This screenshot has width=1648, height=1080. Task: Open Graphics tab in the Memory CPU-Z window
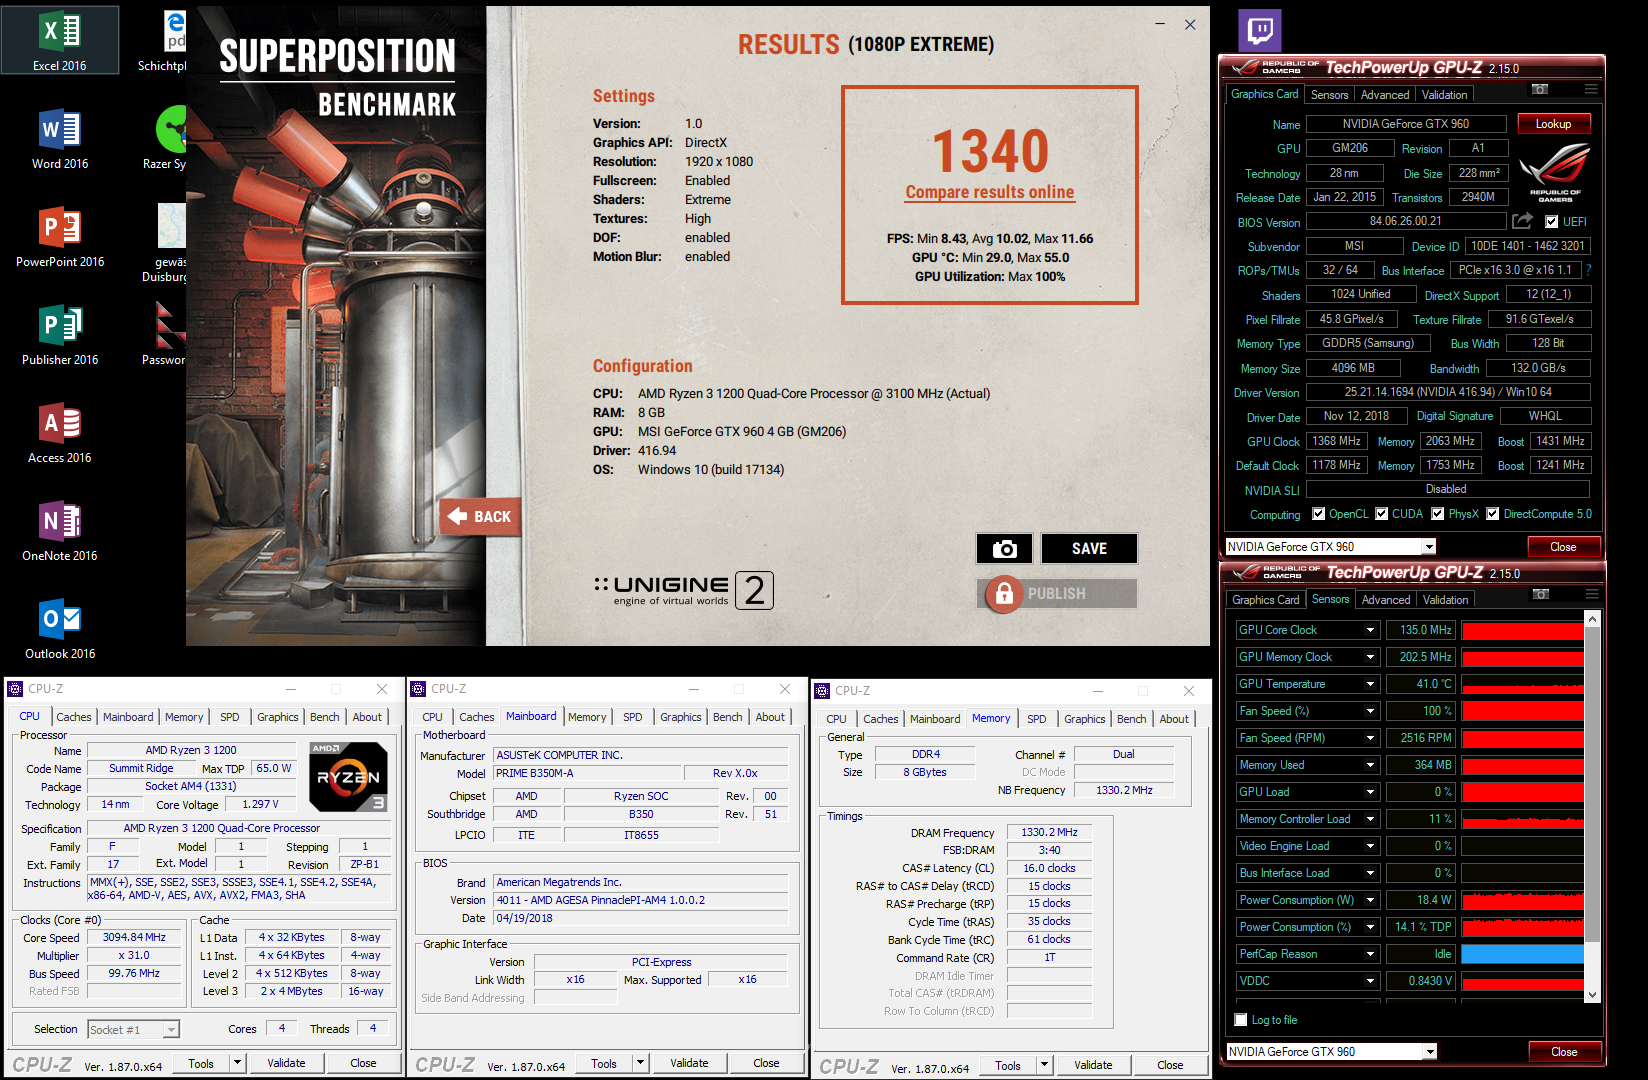pos(1084,719)
